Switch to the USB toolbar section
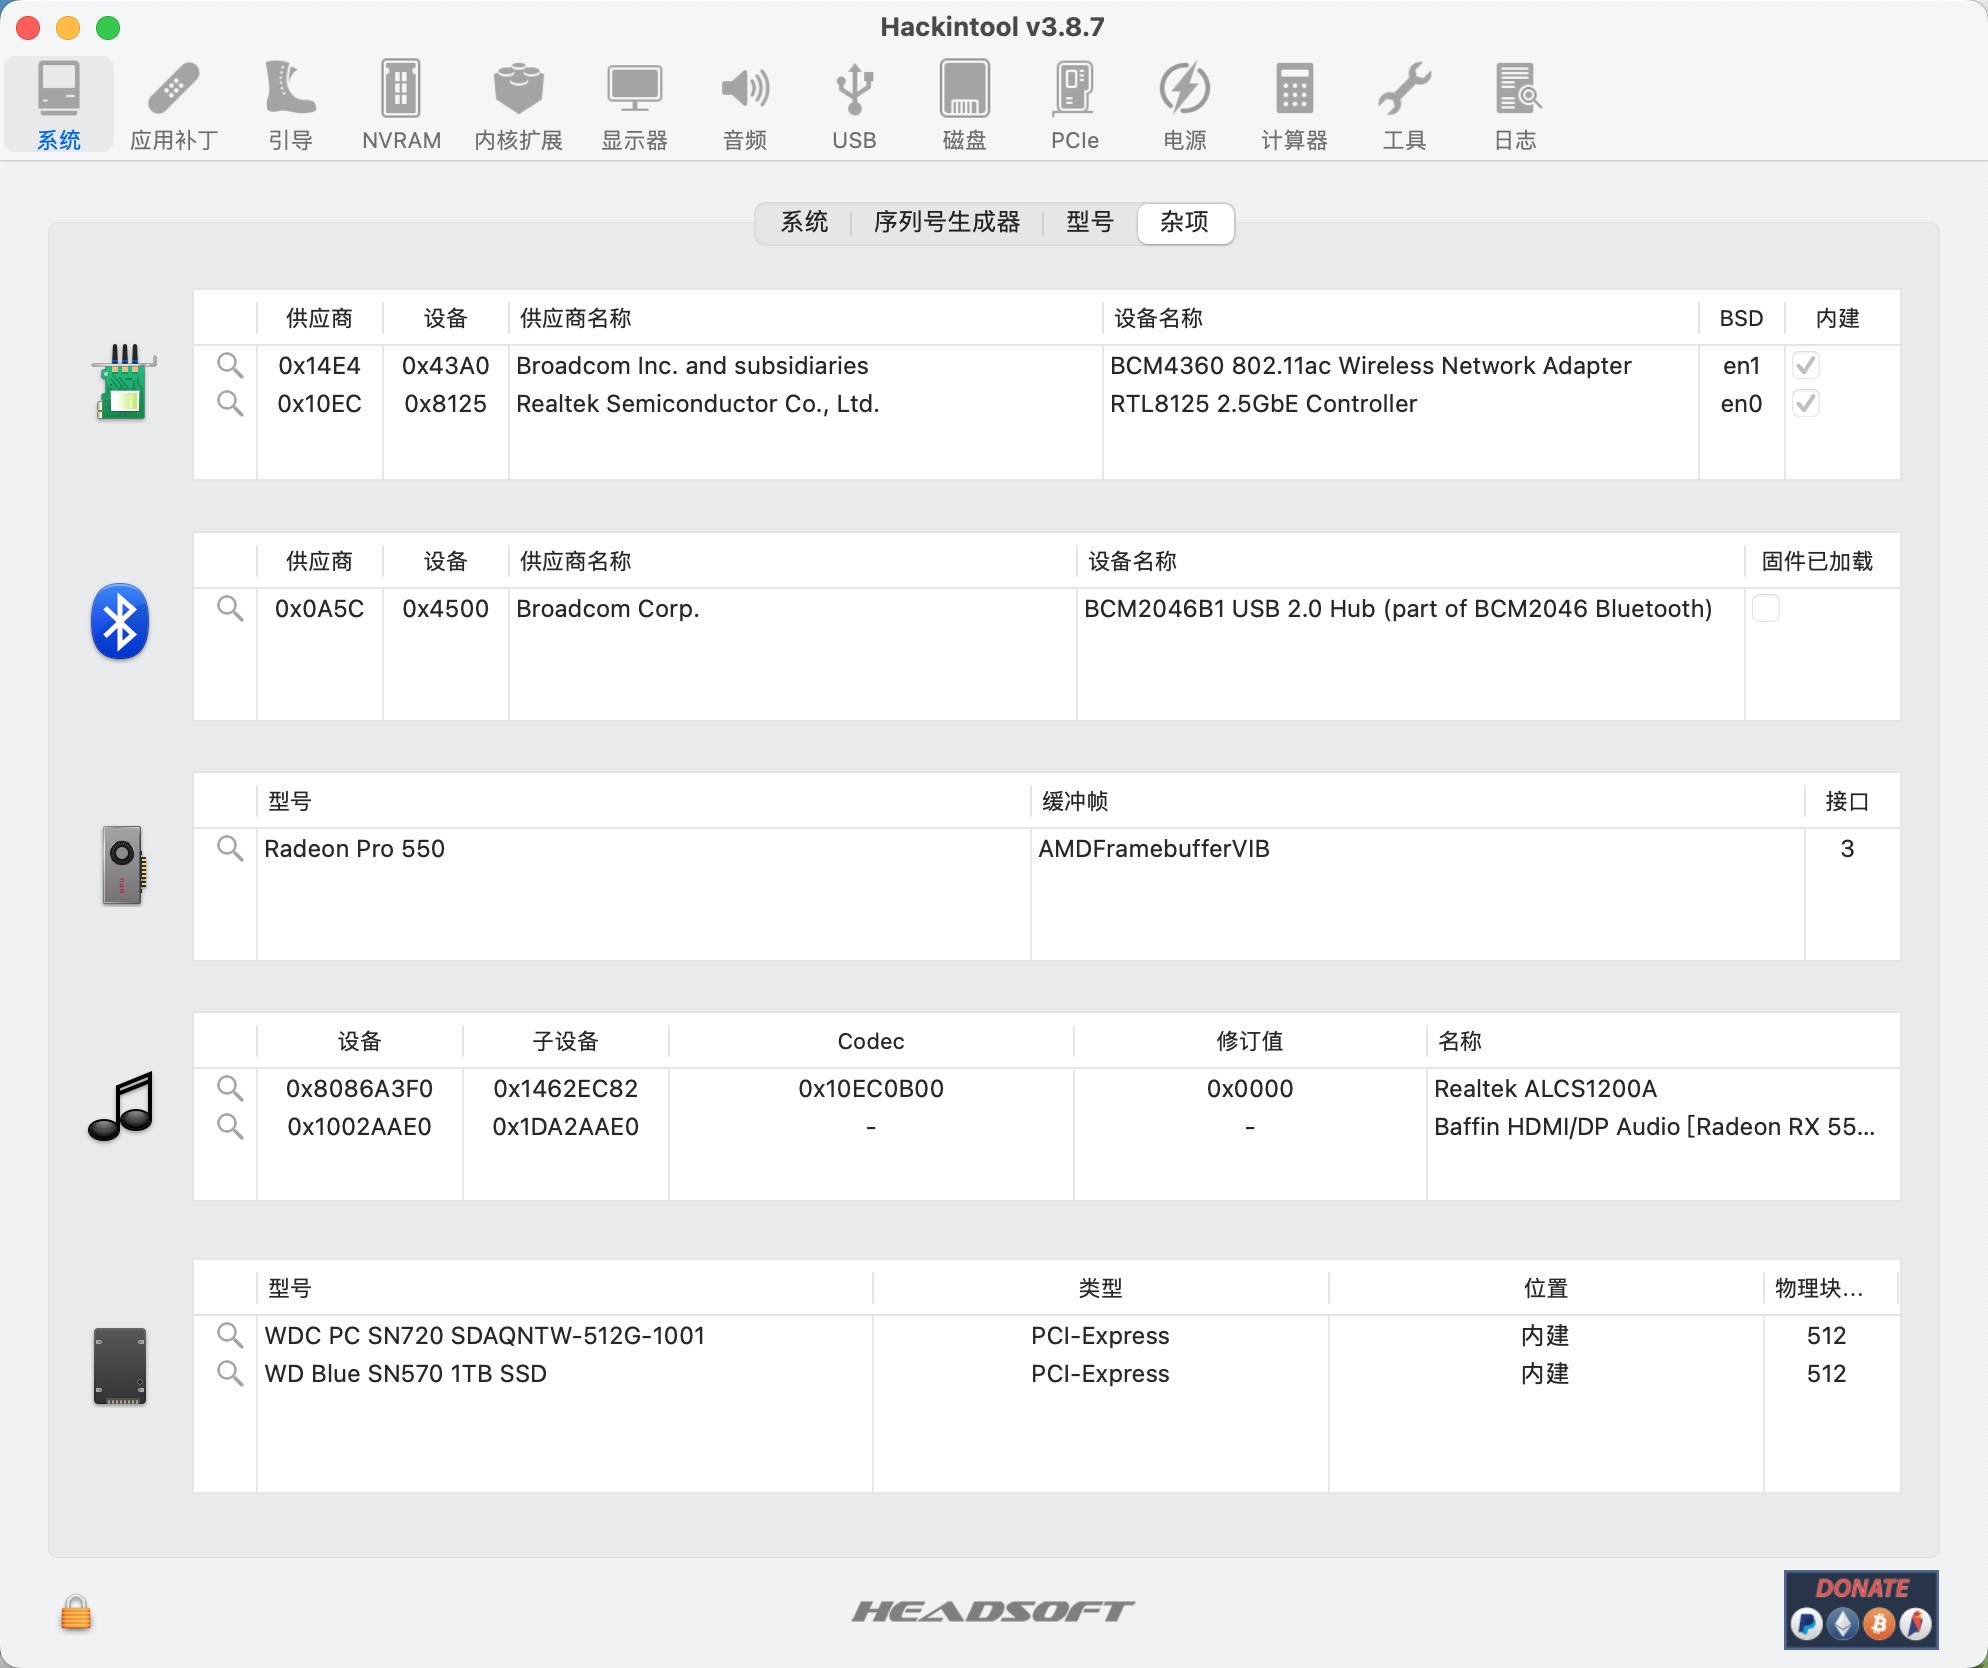 coord(854,105)
